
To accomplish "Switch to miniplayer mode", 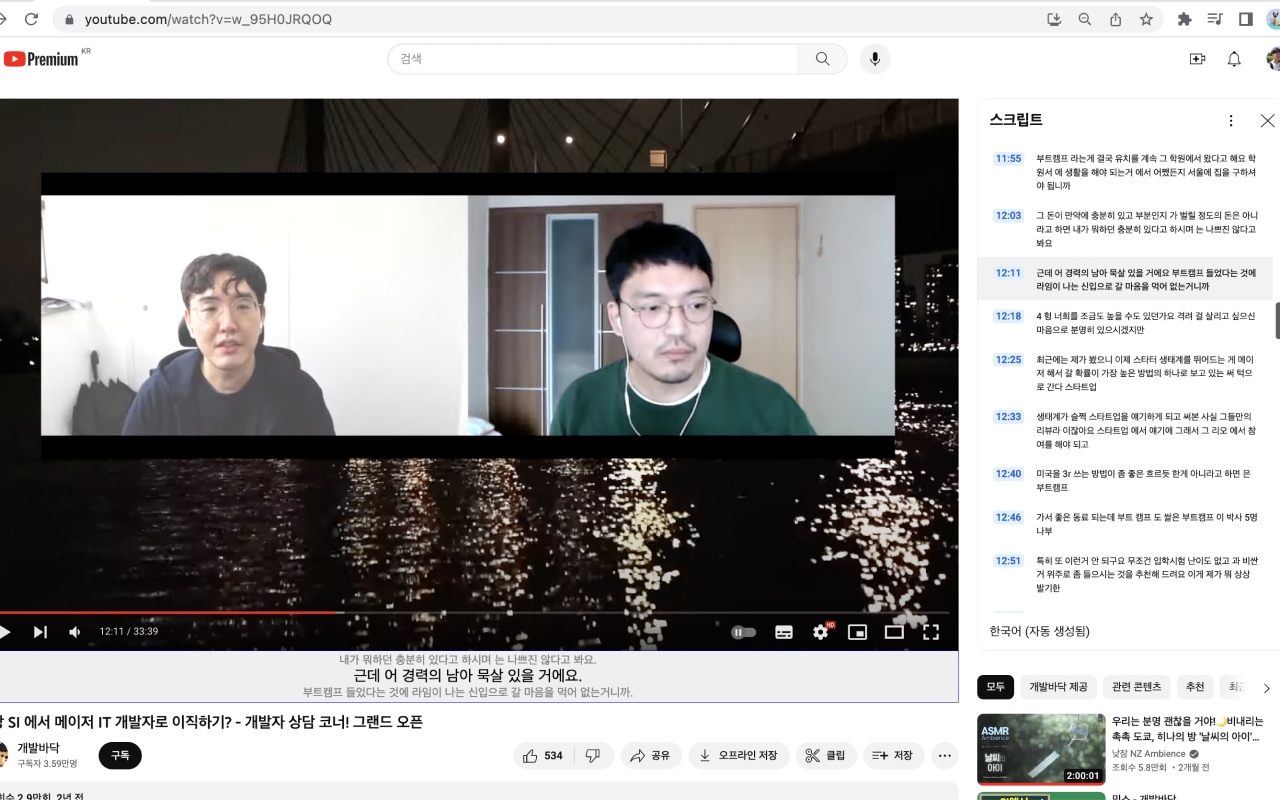I will click(857, 632).
